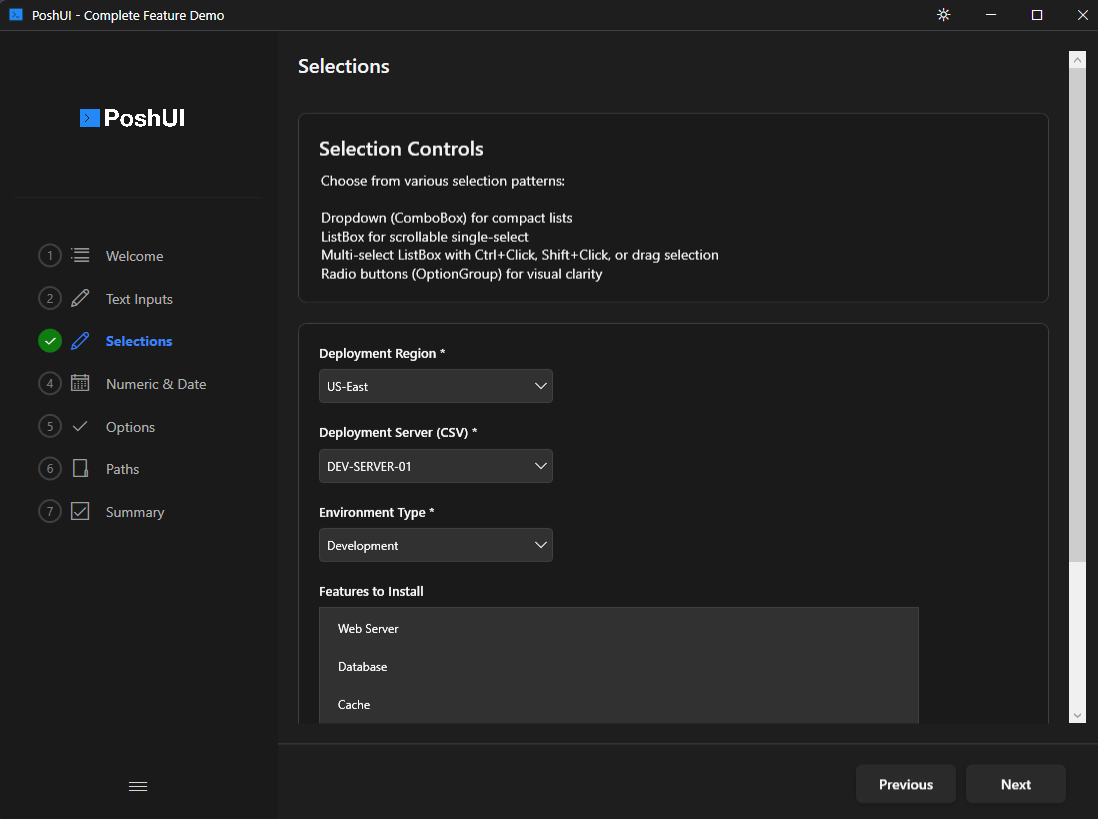
Task: Click the Development dropdown chevron
Action: pyautogui.click(x=541, y=545)
